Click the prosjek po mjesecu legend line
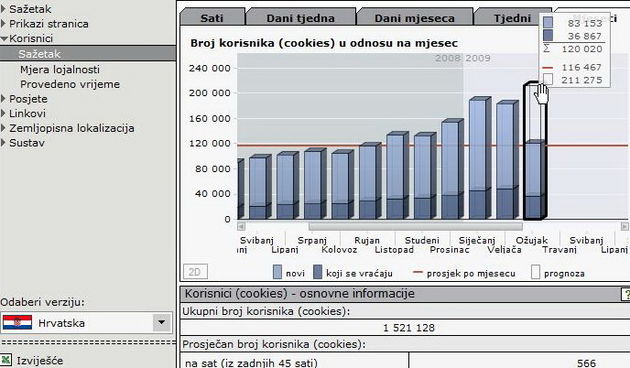 (418, 272)
